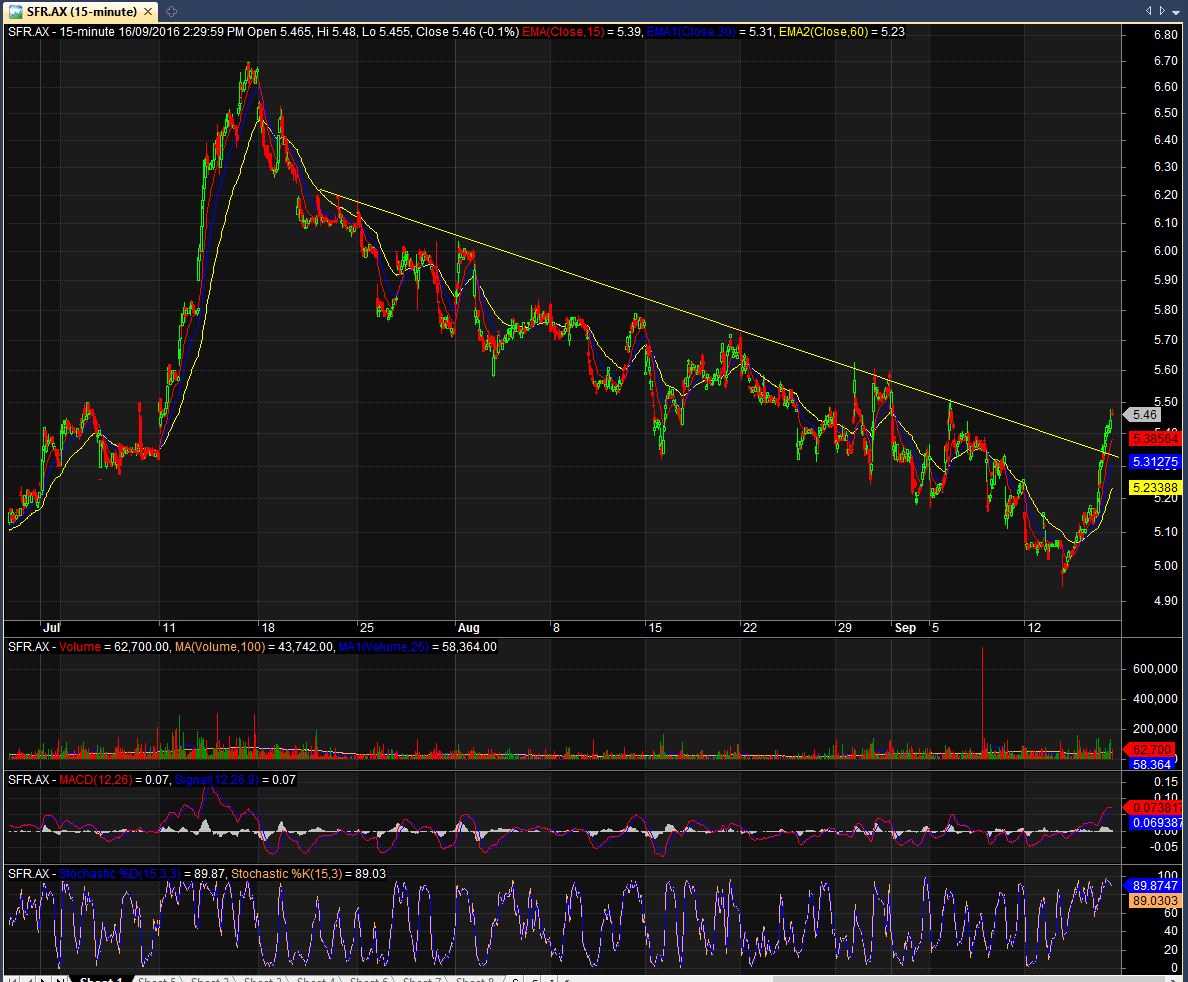Click the red Volume label in the volume pane
1188x982 pixels.
80,646
